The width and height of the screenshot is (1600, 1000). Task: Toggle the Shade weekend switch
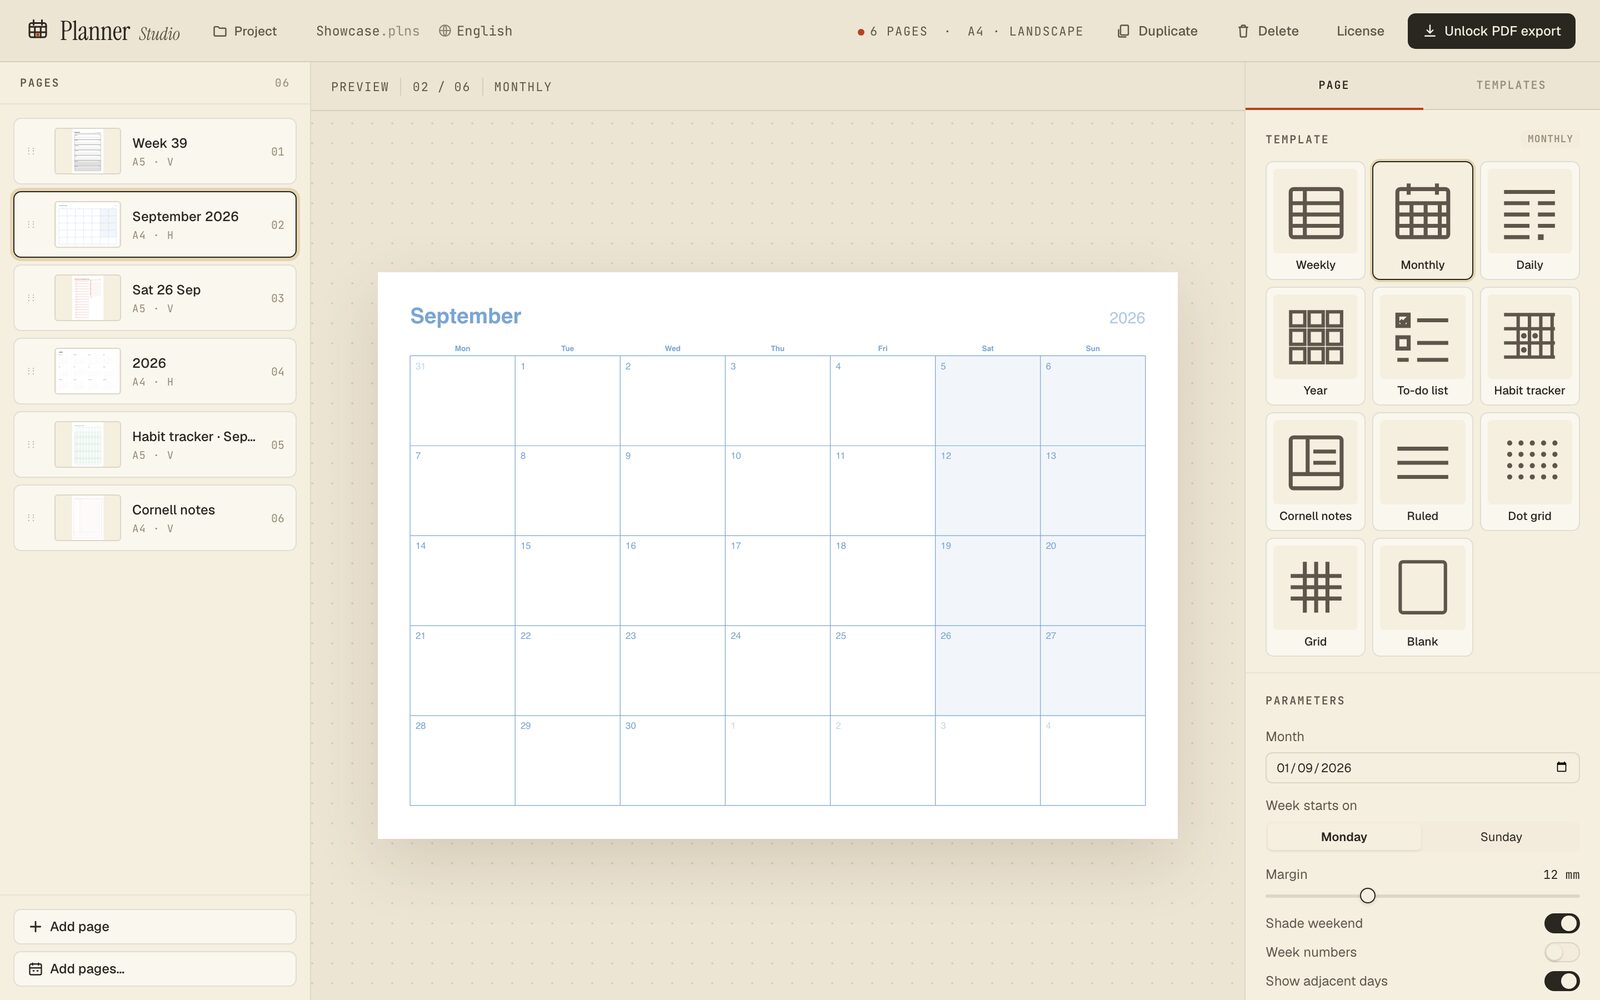coord(1561,923)
